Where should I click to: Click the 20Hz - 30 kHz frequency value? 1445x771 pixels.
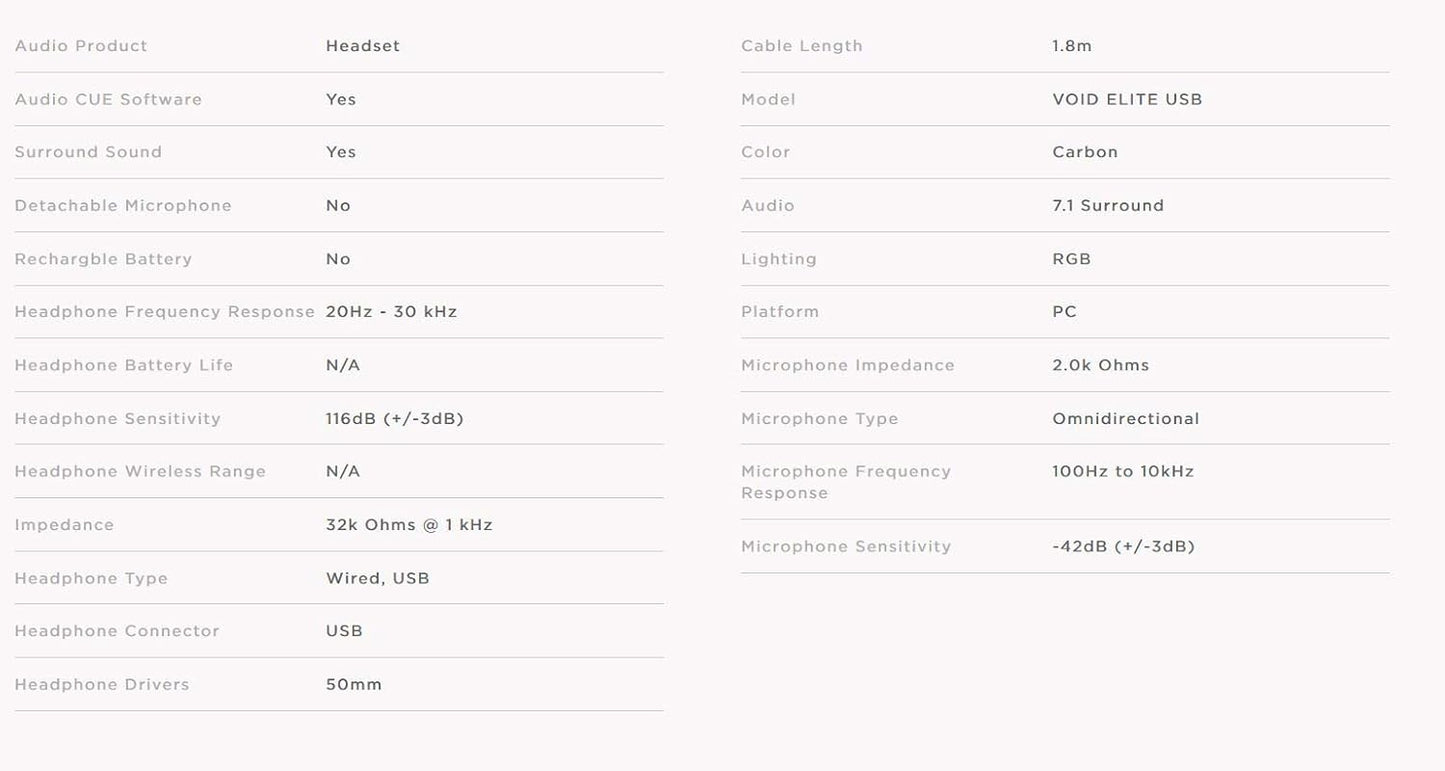click(x=391, y=312)
